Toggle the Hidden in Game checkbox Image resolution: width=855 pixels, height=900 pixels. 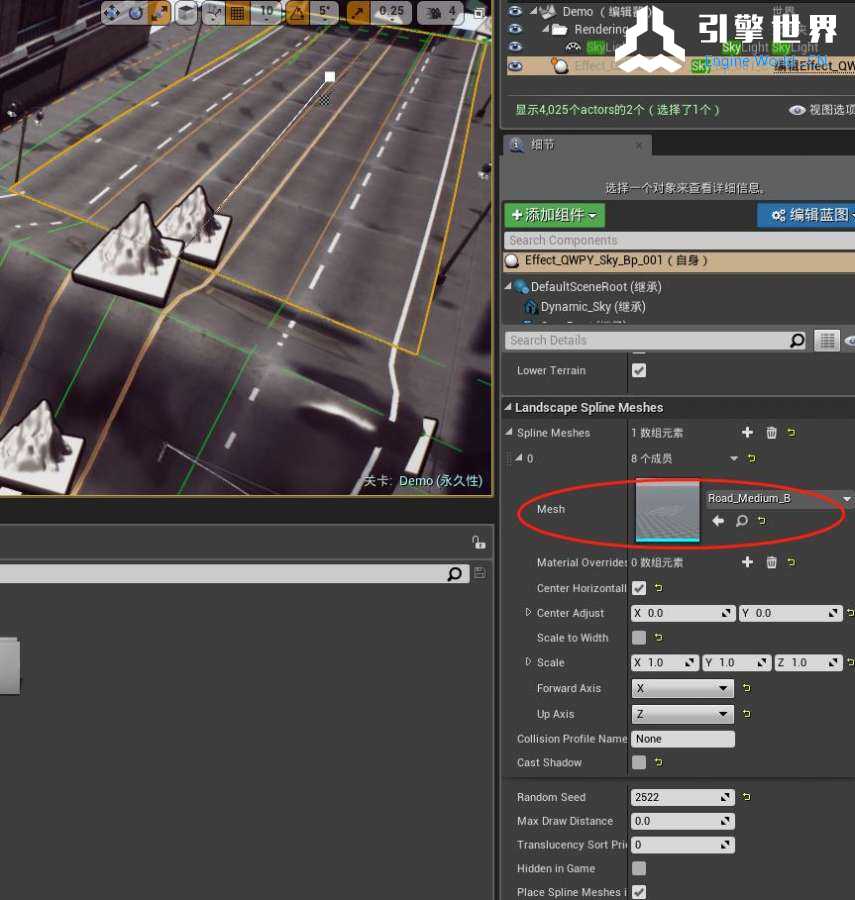pos(639,868)
